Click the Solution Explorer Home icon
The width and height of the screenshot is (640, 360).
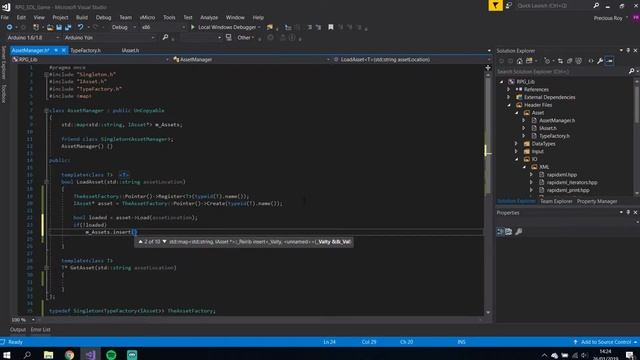click(x=519, y=61)
